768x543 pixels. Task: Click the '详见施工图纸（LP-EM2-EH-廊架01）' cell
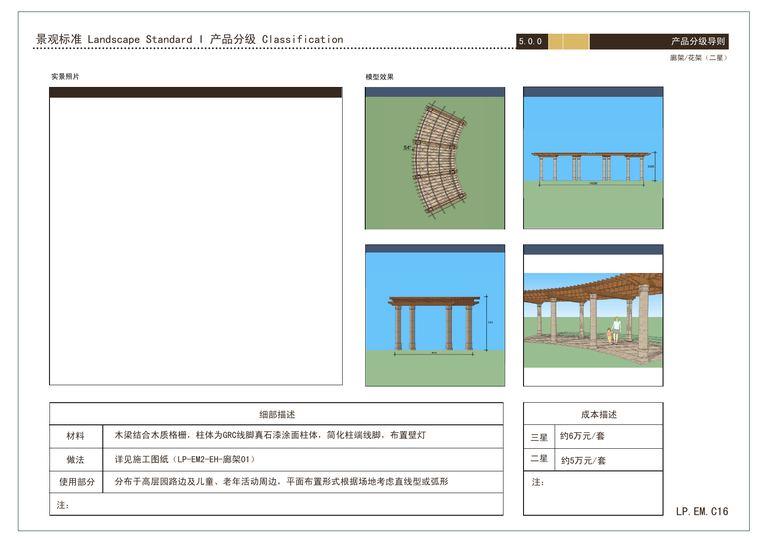(x=303, y=460)
